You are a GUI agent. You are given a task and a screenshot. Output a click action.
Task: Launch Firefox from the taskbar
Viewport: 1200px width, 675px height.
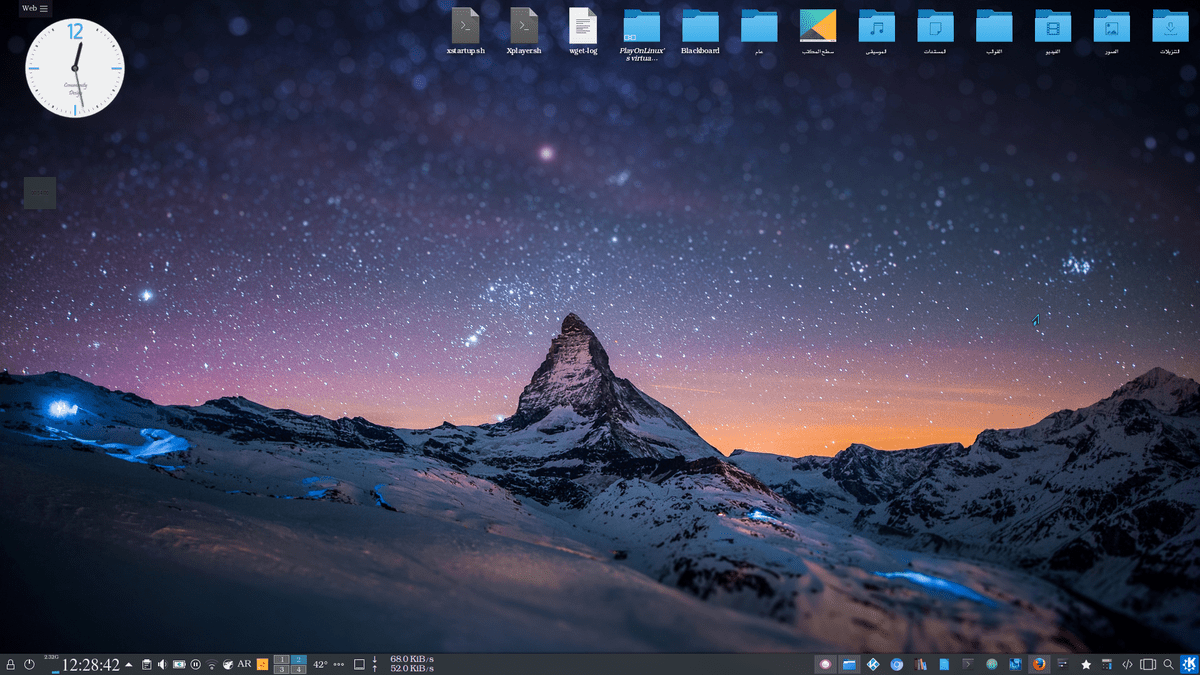(1039, 664)
